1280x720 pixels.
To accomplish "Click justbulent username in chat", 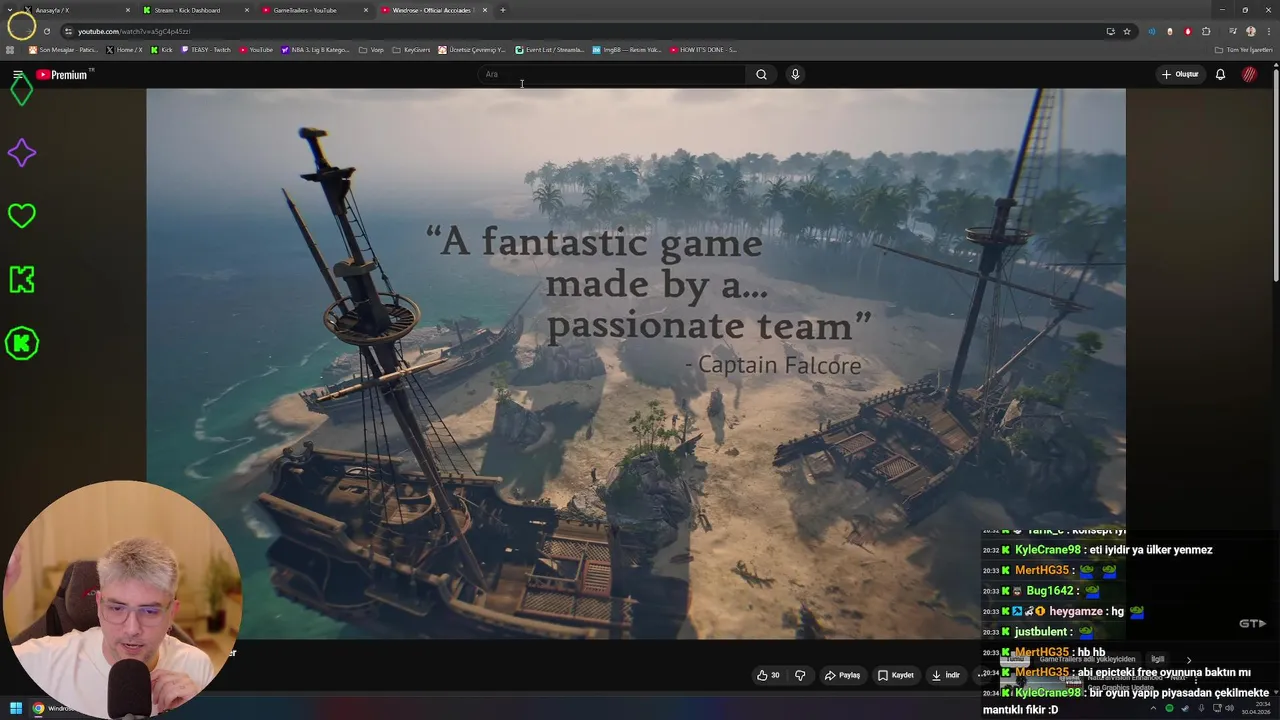I will [x=1043, y=632].
